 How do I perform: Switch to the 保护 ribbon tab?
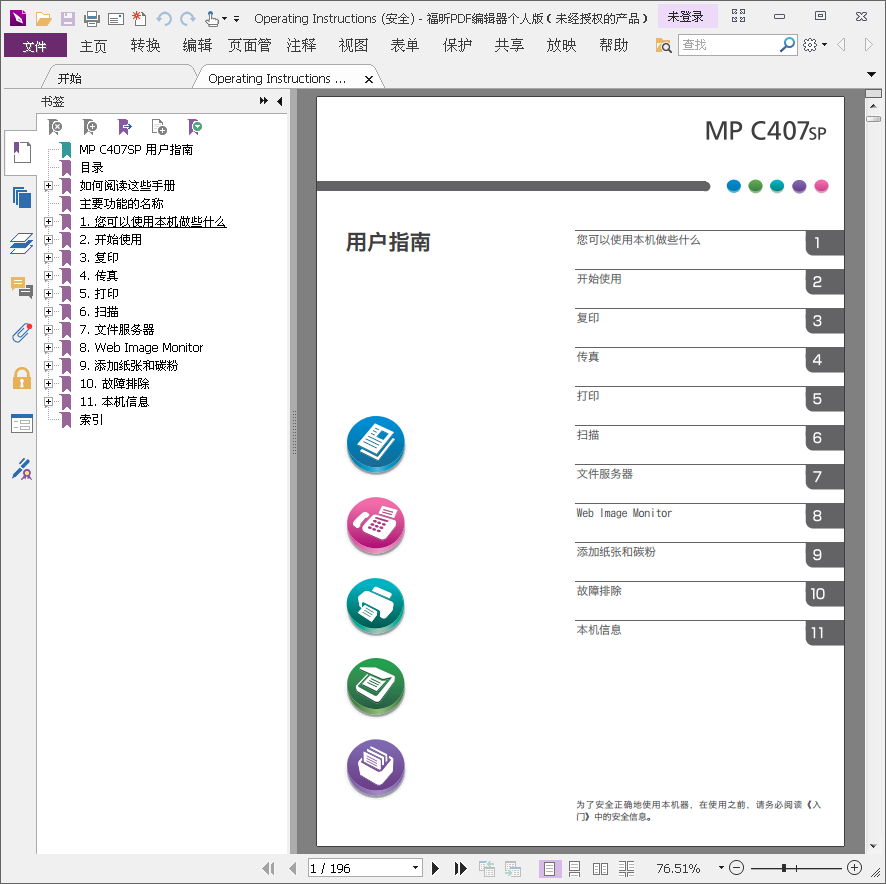457,46
